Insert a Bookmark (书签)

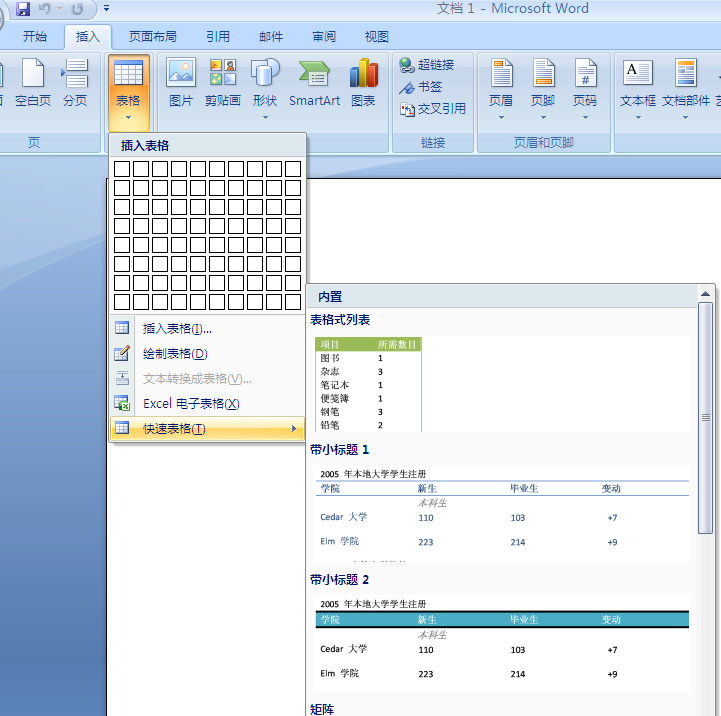point(421,87)
